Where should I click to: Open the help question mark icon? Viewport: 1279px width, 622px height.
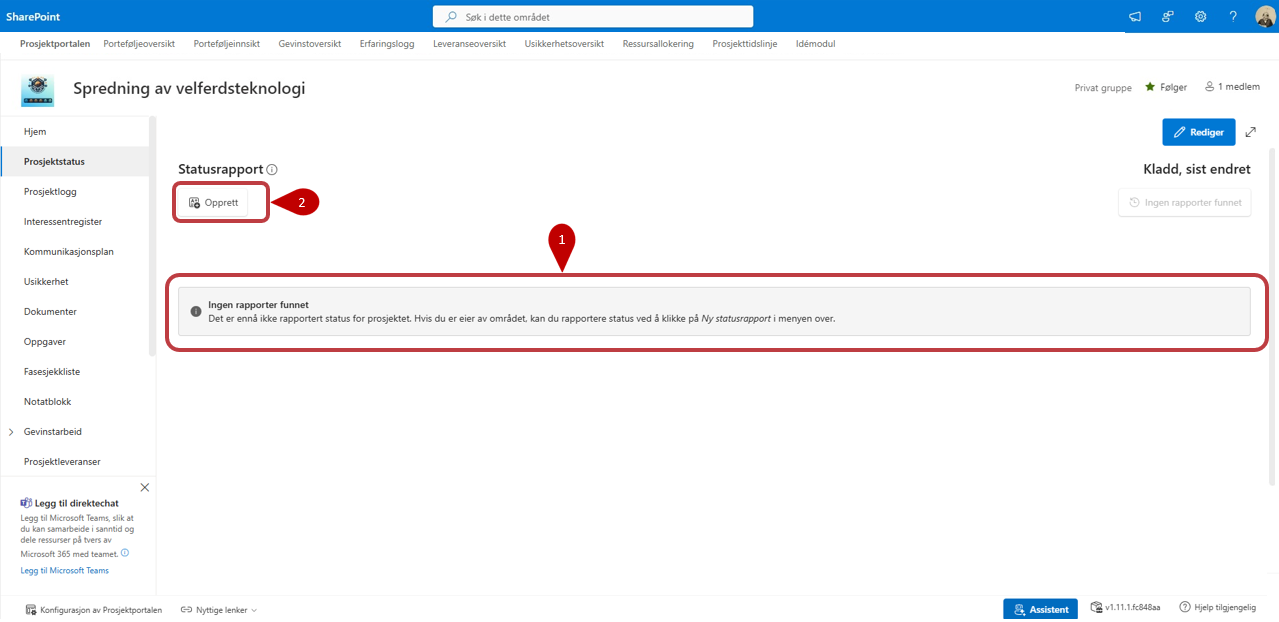click(x=1233, y=16)
